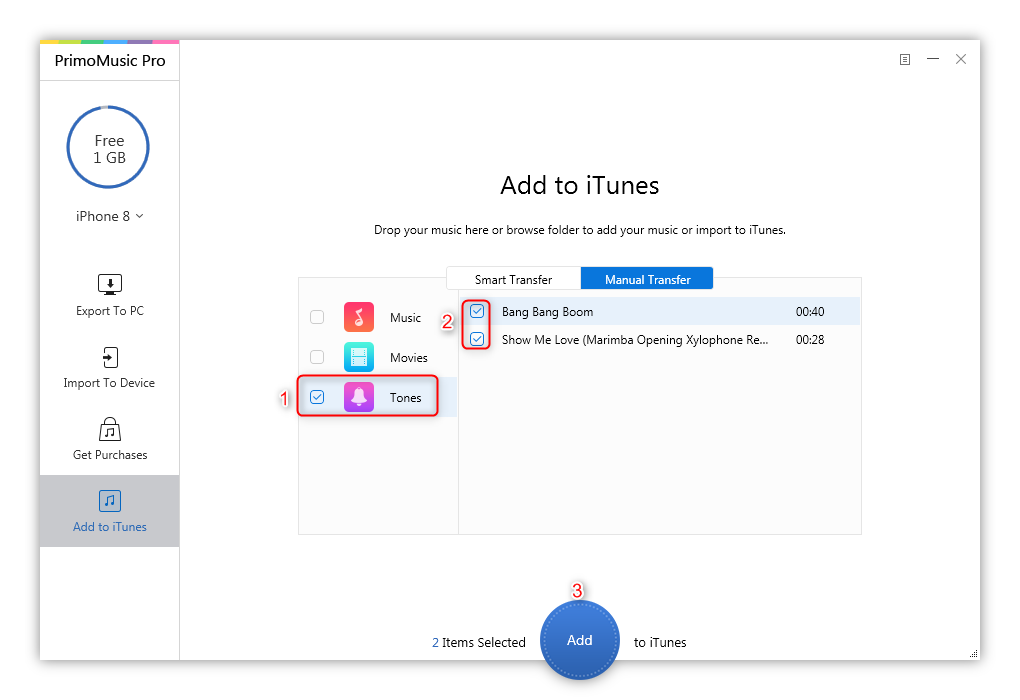
Task: Click the Free 1 GB storage circle
Action: point(108,148)
